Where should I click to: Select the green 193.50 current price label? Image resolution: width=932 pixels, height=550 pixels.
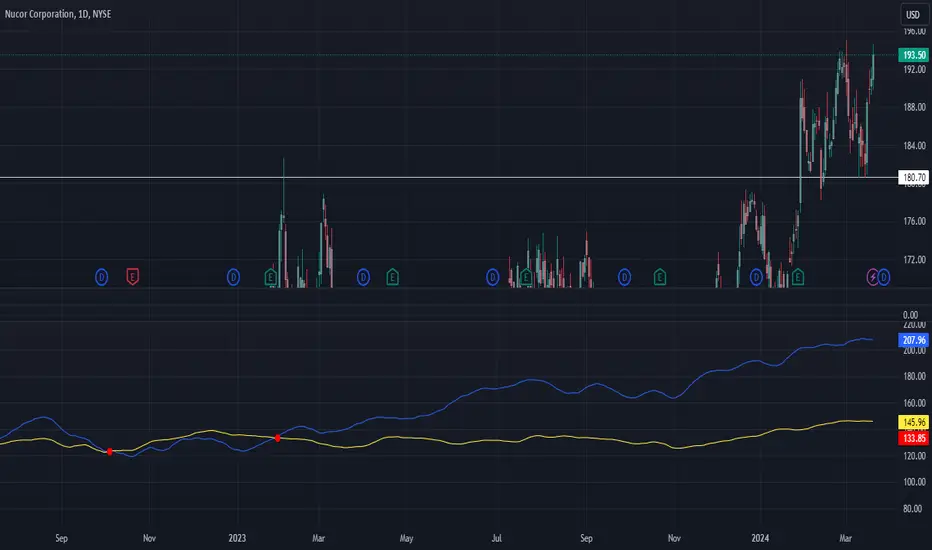(914, 55)
